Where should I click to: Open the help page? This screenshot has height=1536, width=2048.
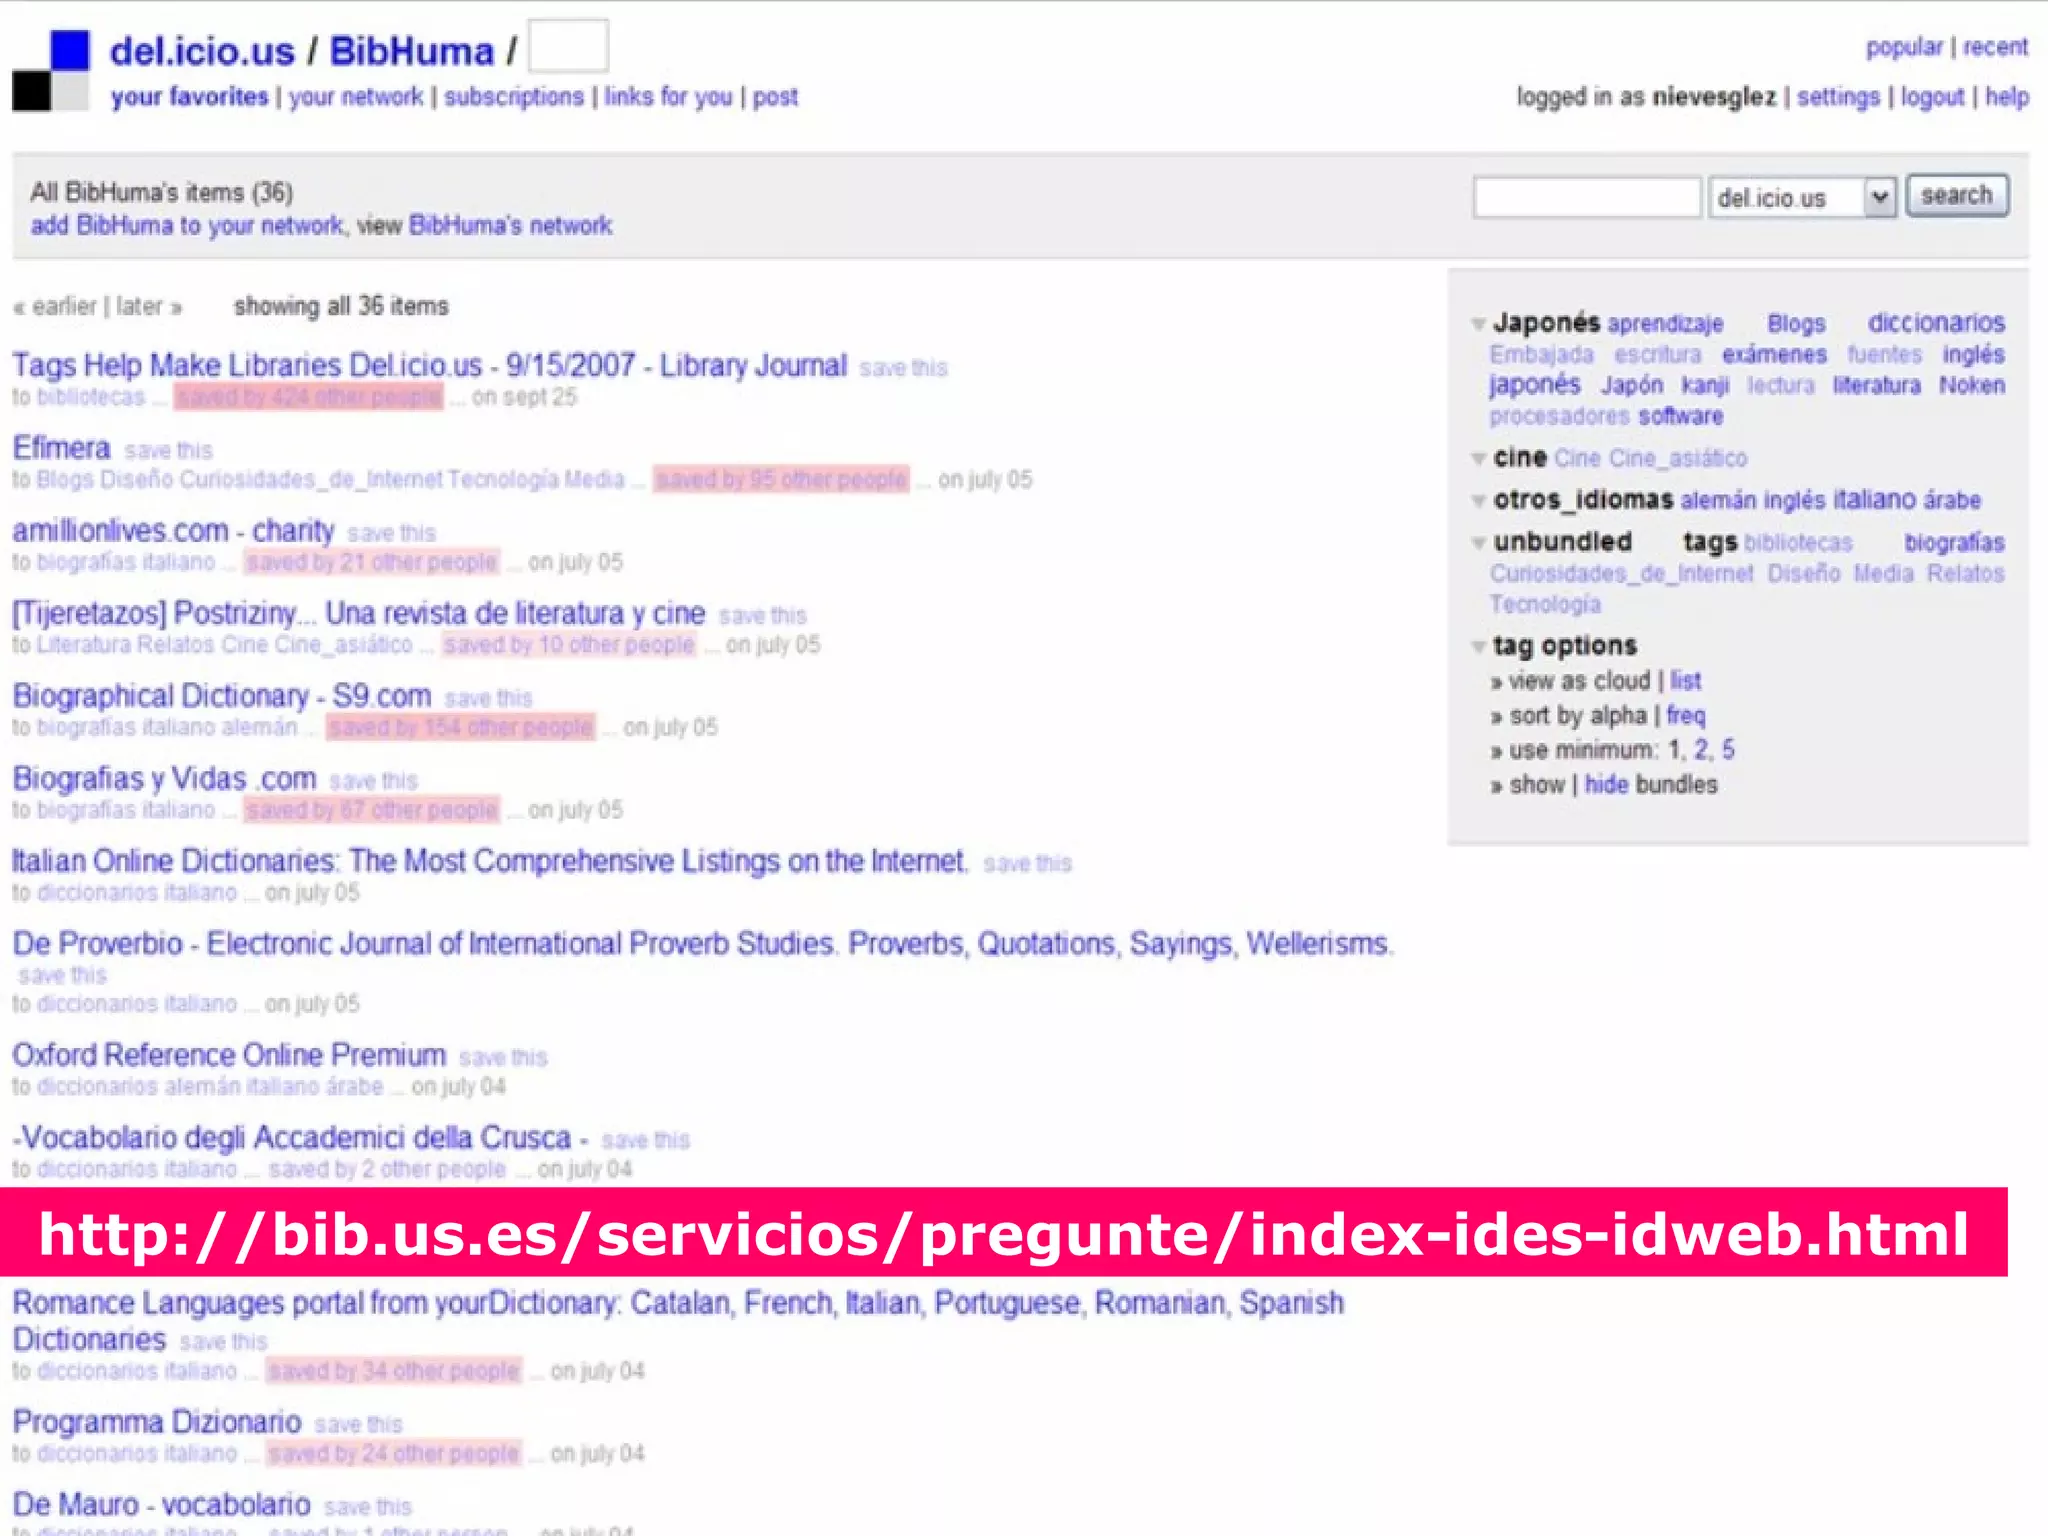2007,97
